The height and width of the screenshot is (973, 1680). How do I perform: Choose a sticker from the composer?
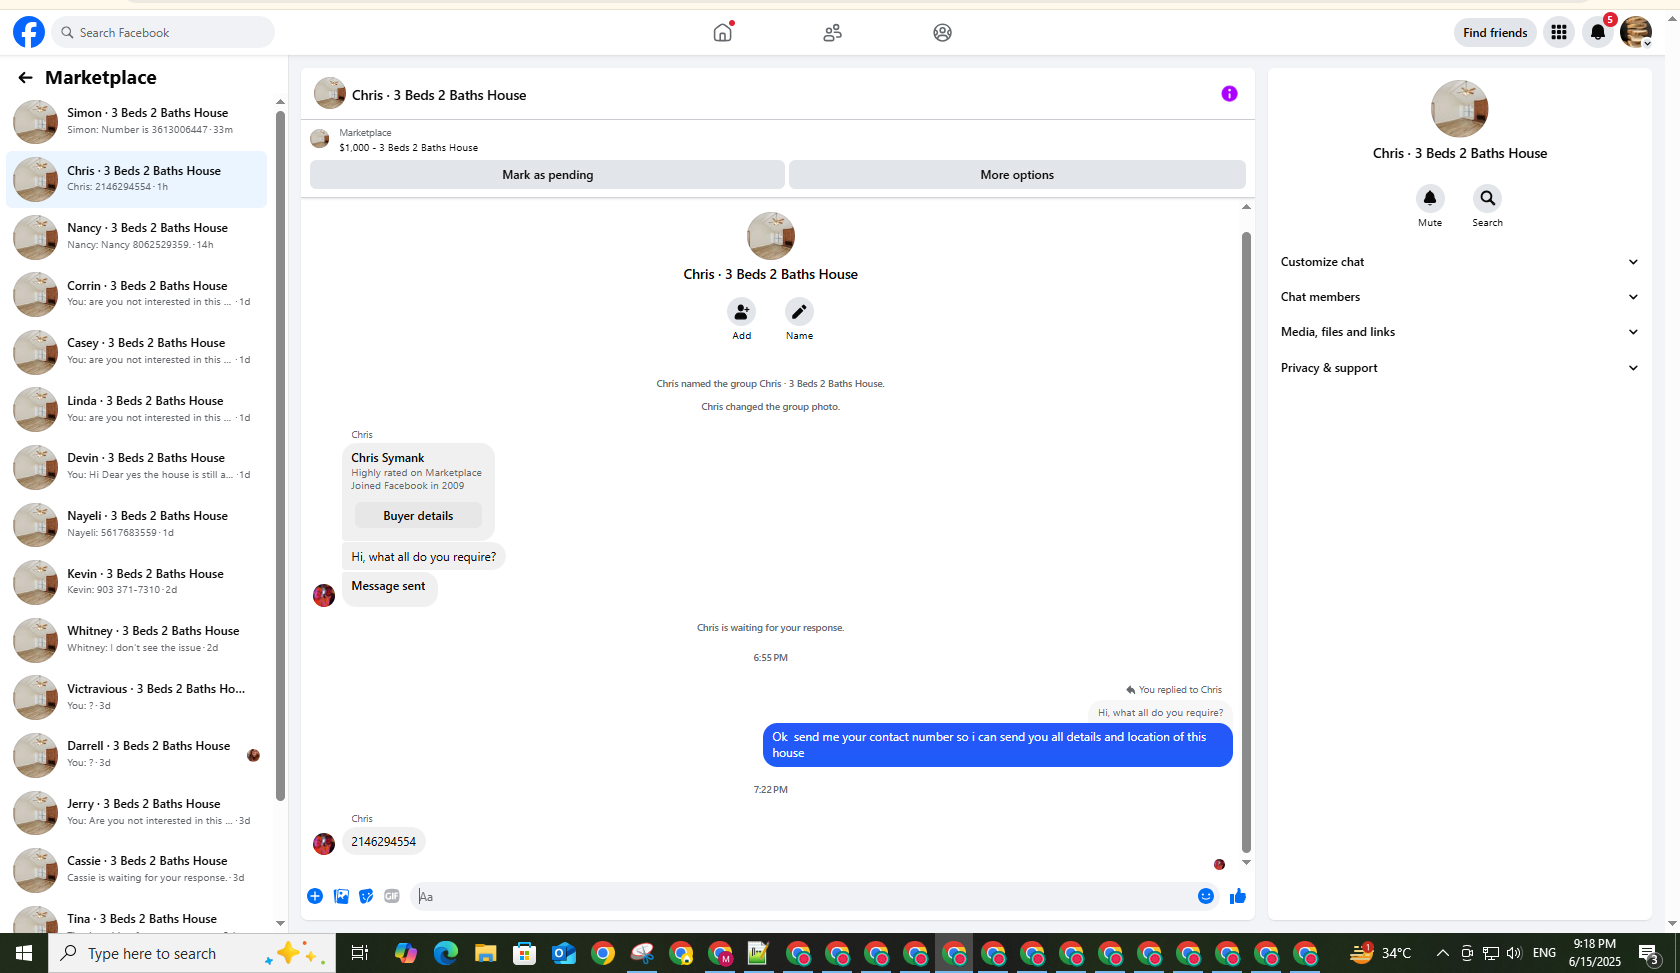coord(366,896)
